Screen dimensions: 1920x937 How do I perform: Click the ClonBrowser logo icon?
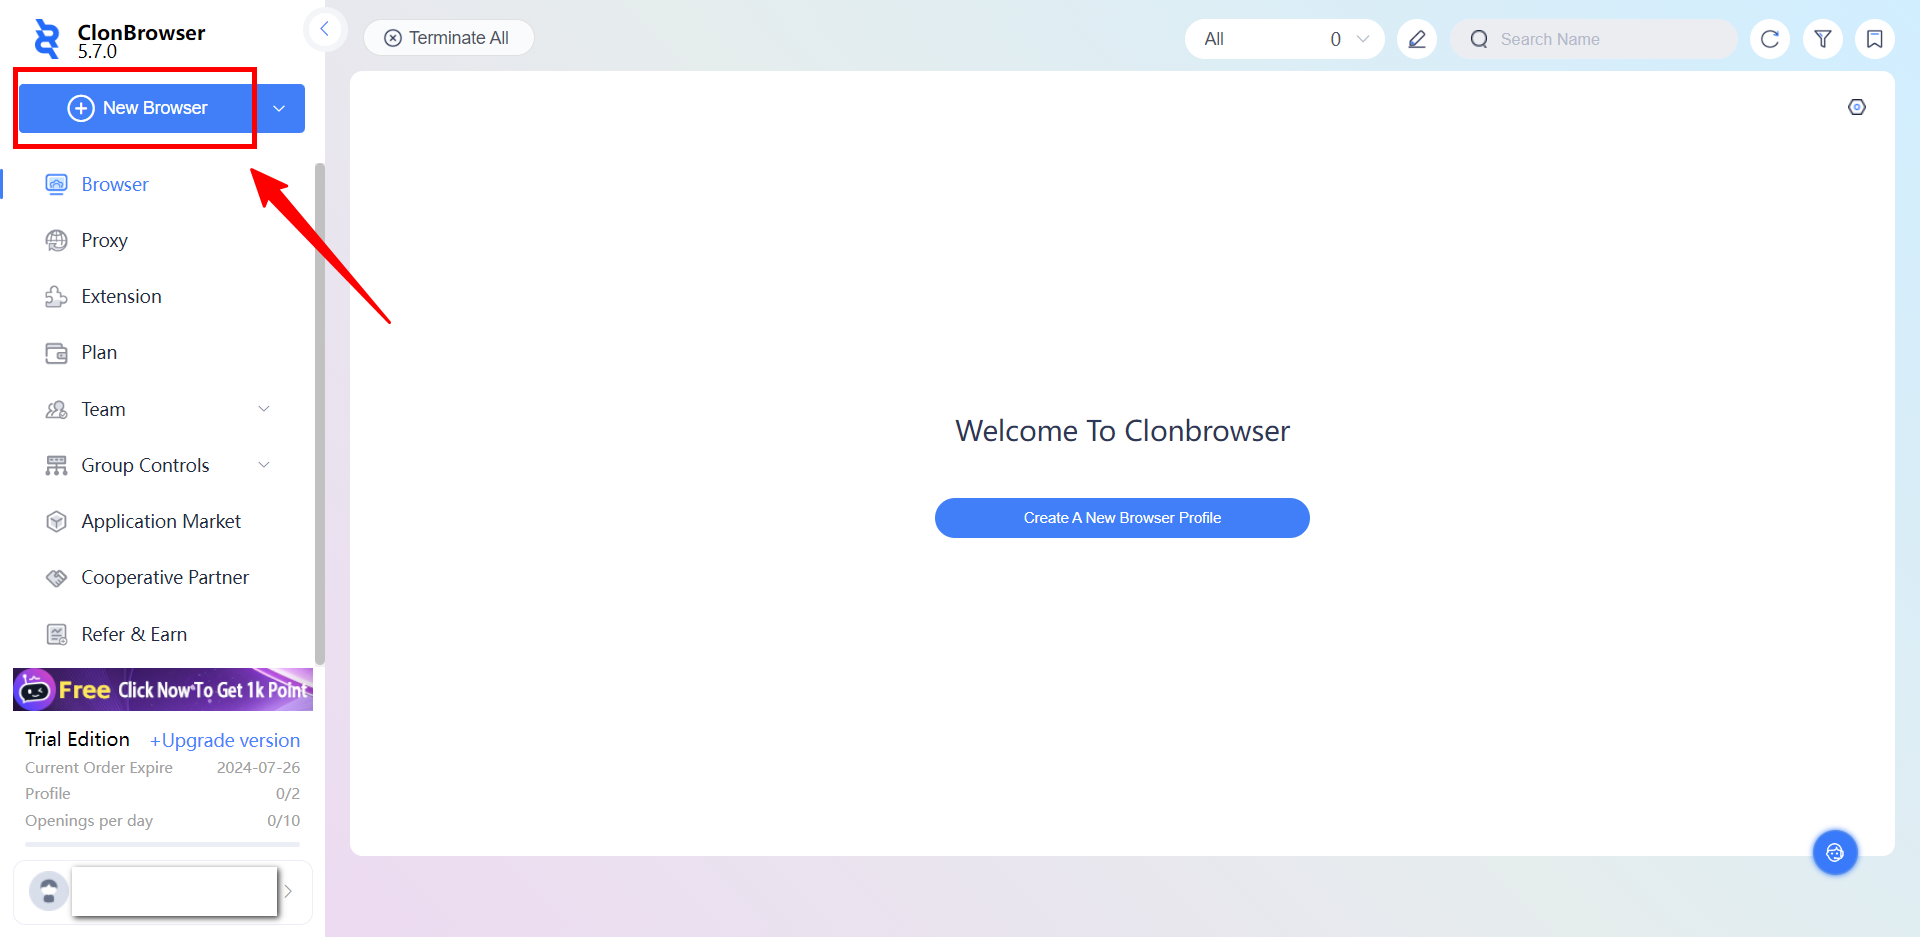(46, 39)
